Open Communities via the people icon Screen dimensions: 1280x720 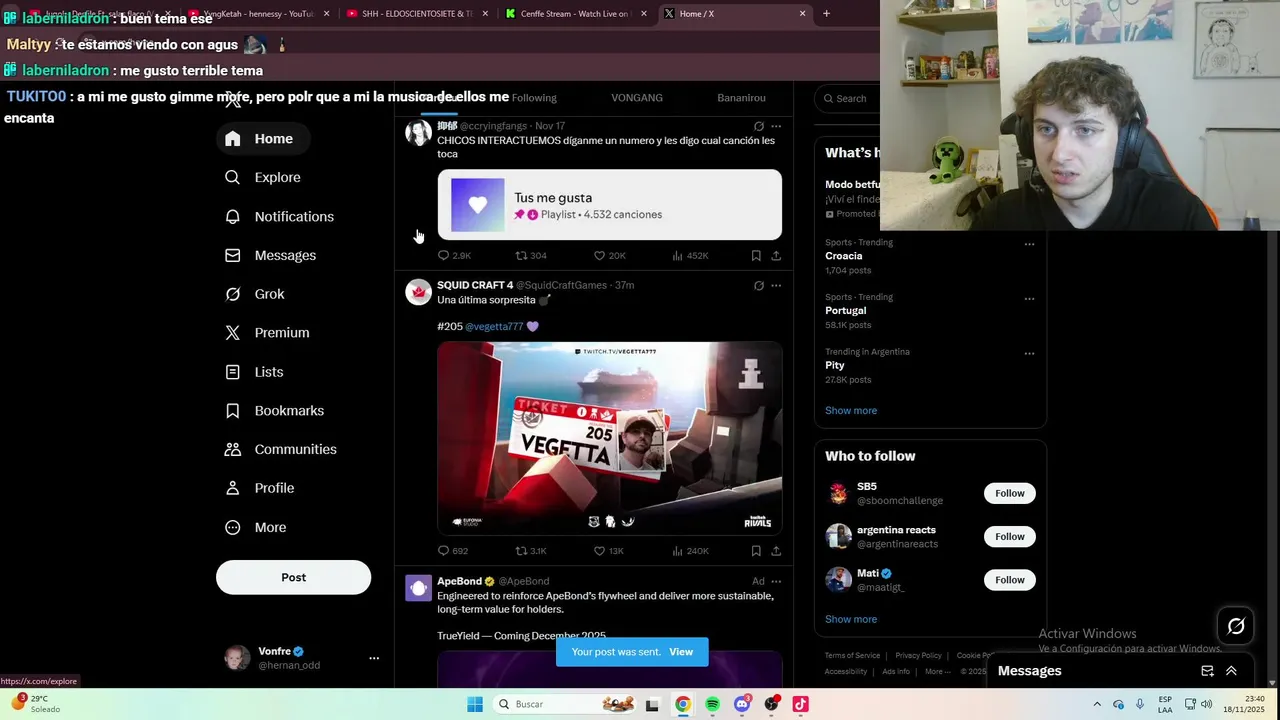(x=232, y=449)
